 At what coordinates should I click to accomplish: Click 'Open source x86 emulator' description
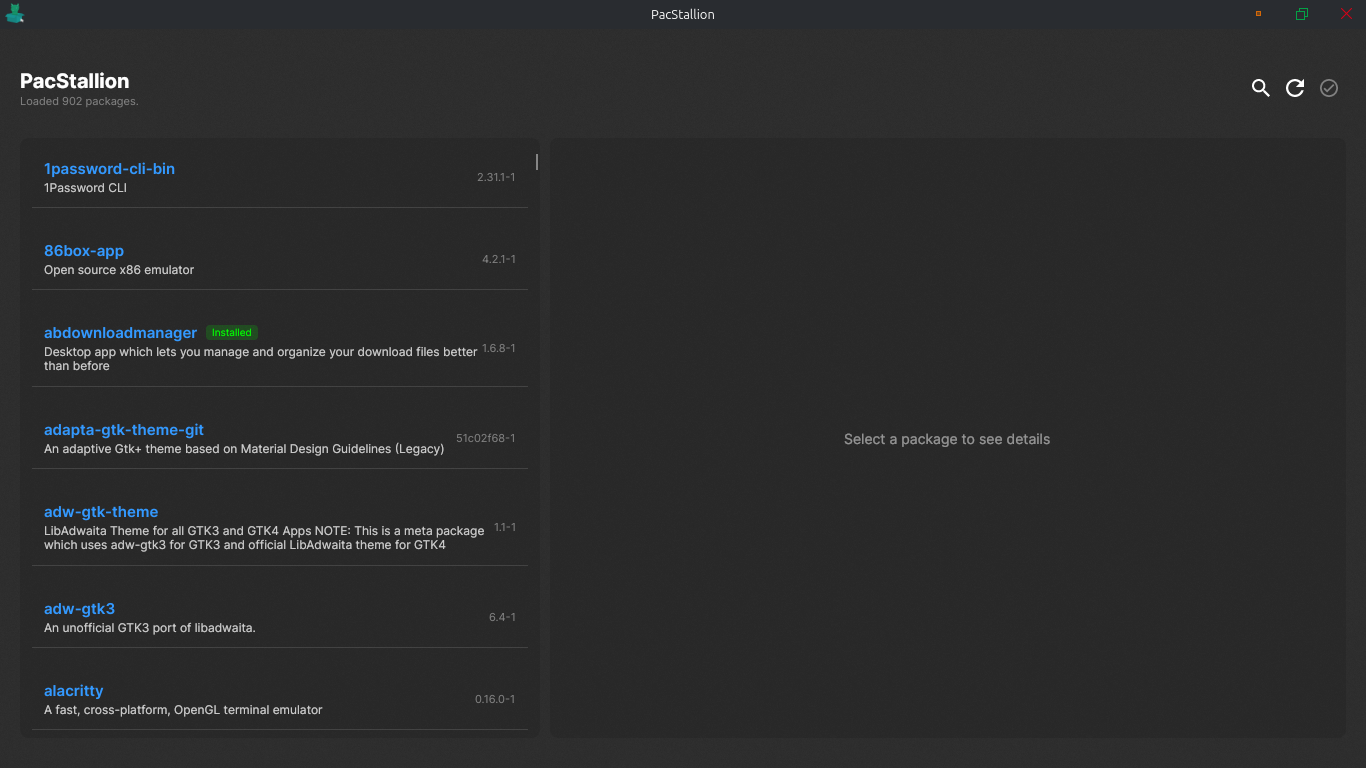119,270
